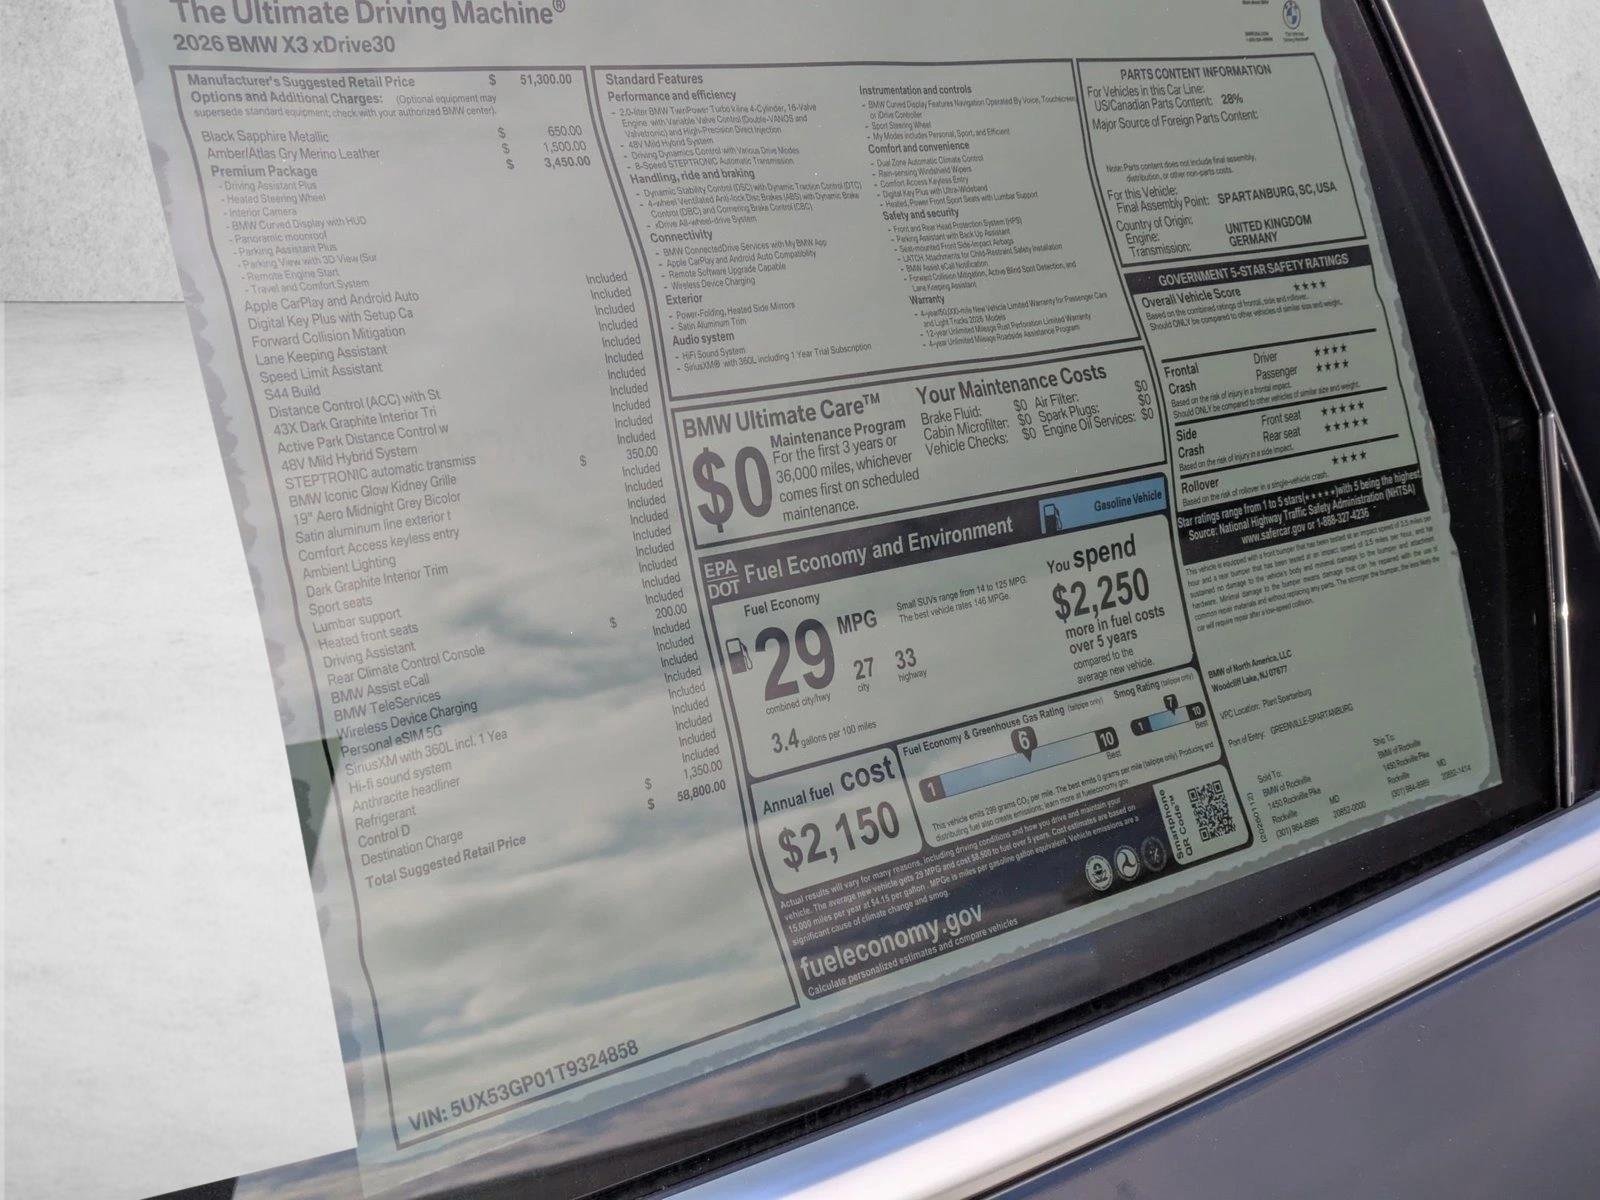Click 'Ambient Lighting' line
Screen dimensions: 1600x1200
click(x=349, y=568)
